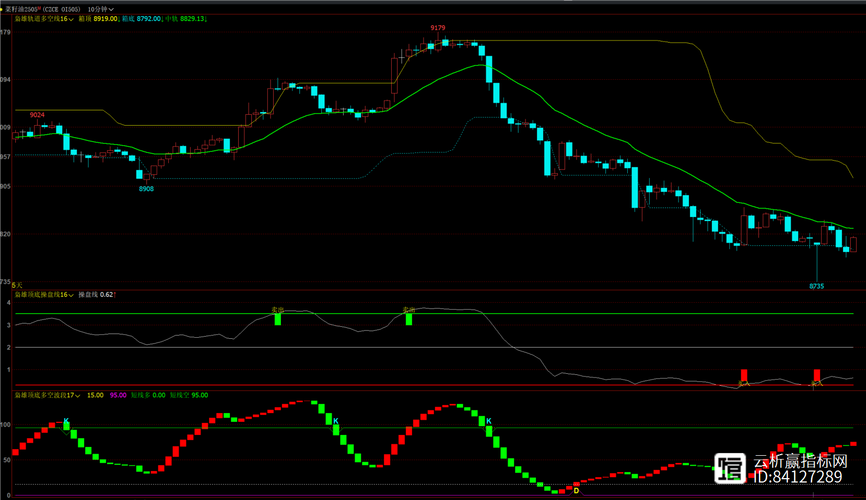Click the 8908 low price label
This screenshot has height=500, width=866.
tap(146, 188)
